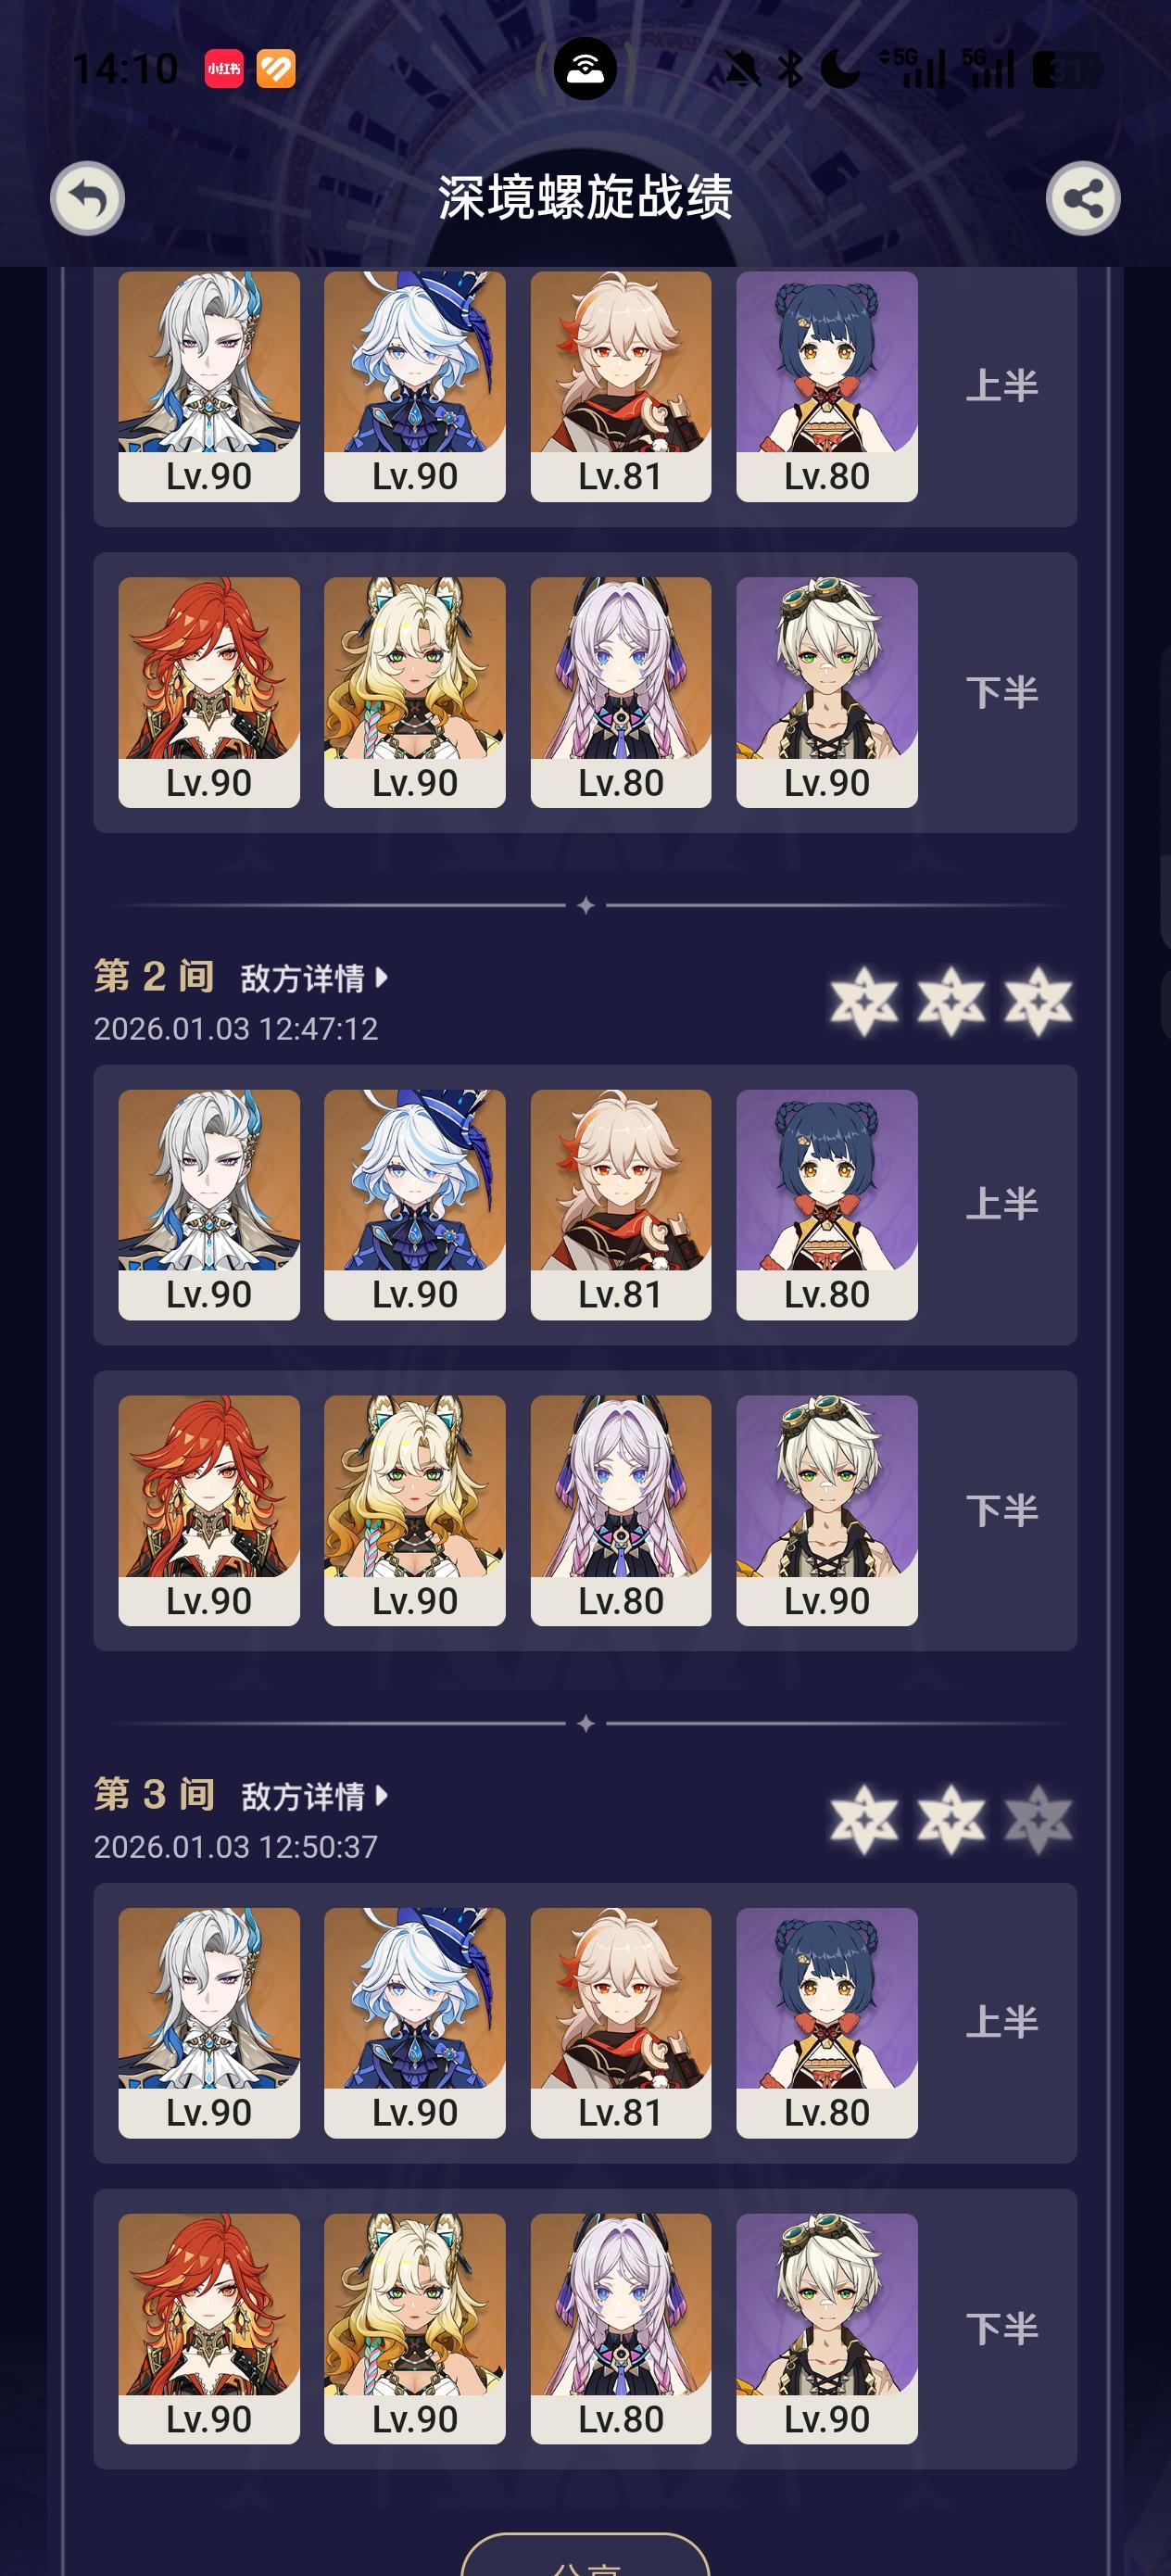Tap the third grey star of 第 3 间
The width and height of the screenshot is (1171, 2576).
[1038, 1819]
